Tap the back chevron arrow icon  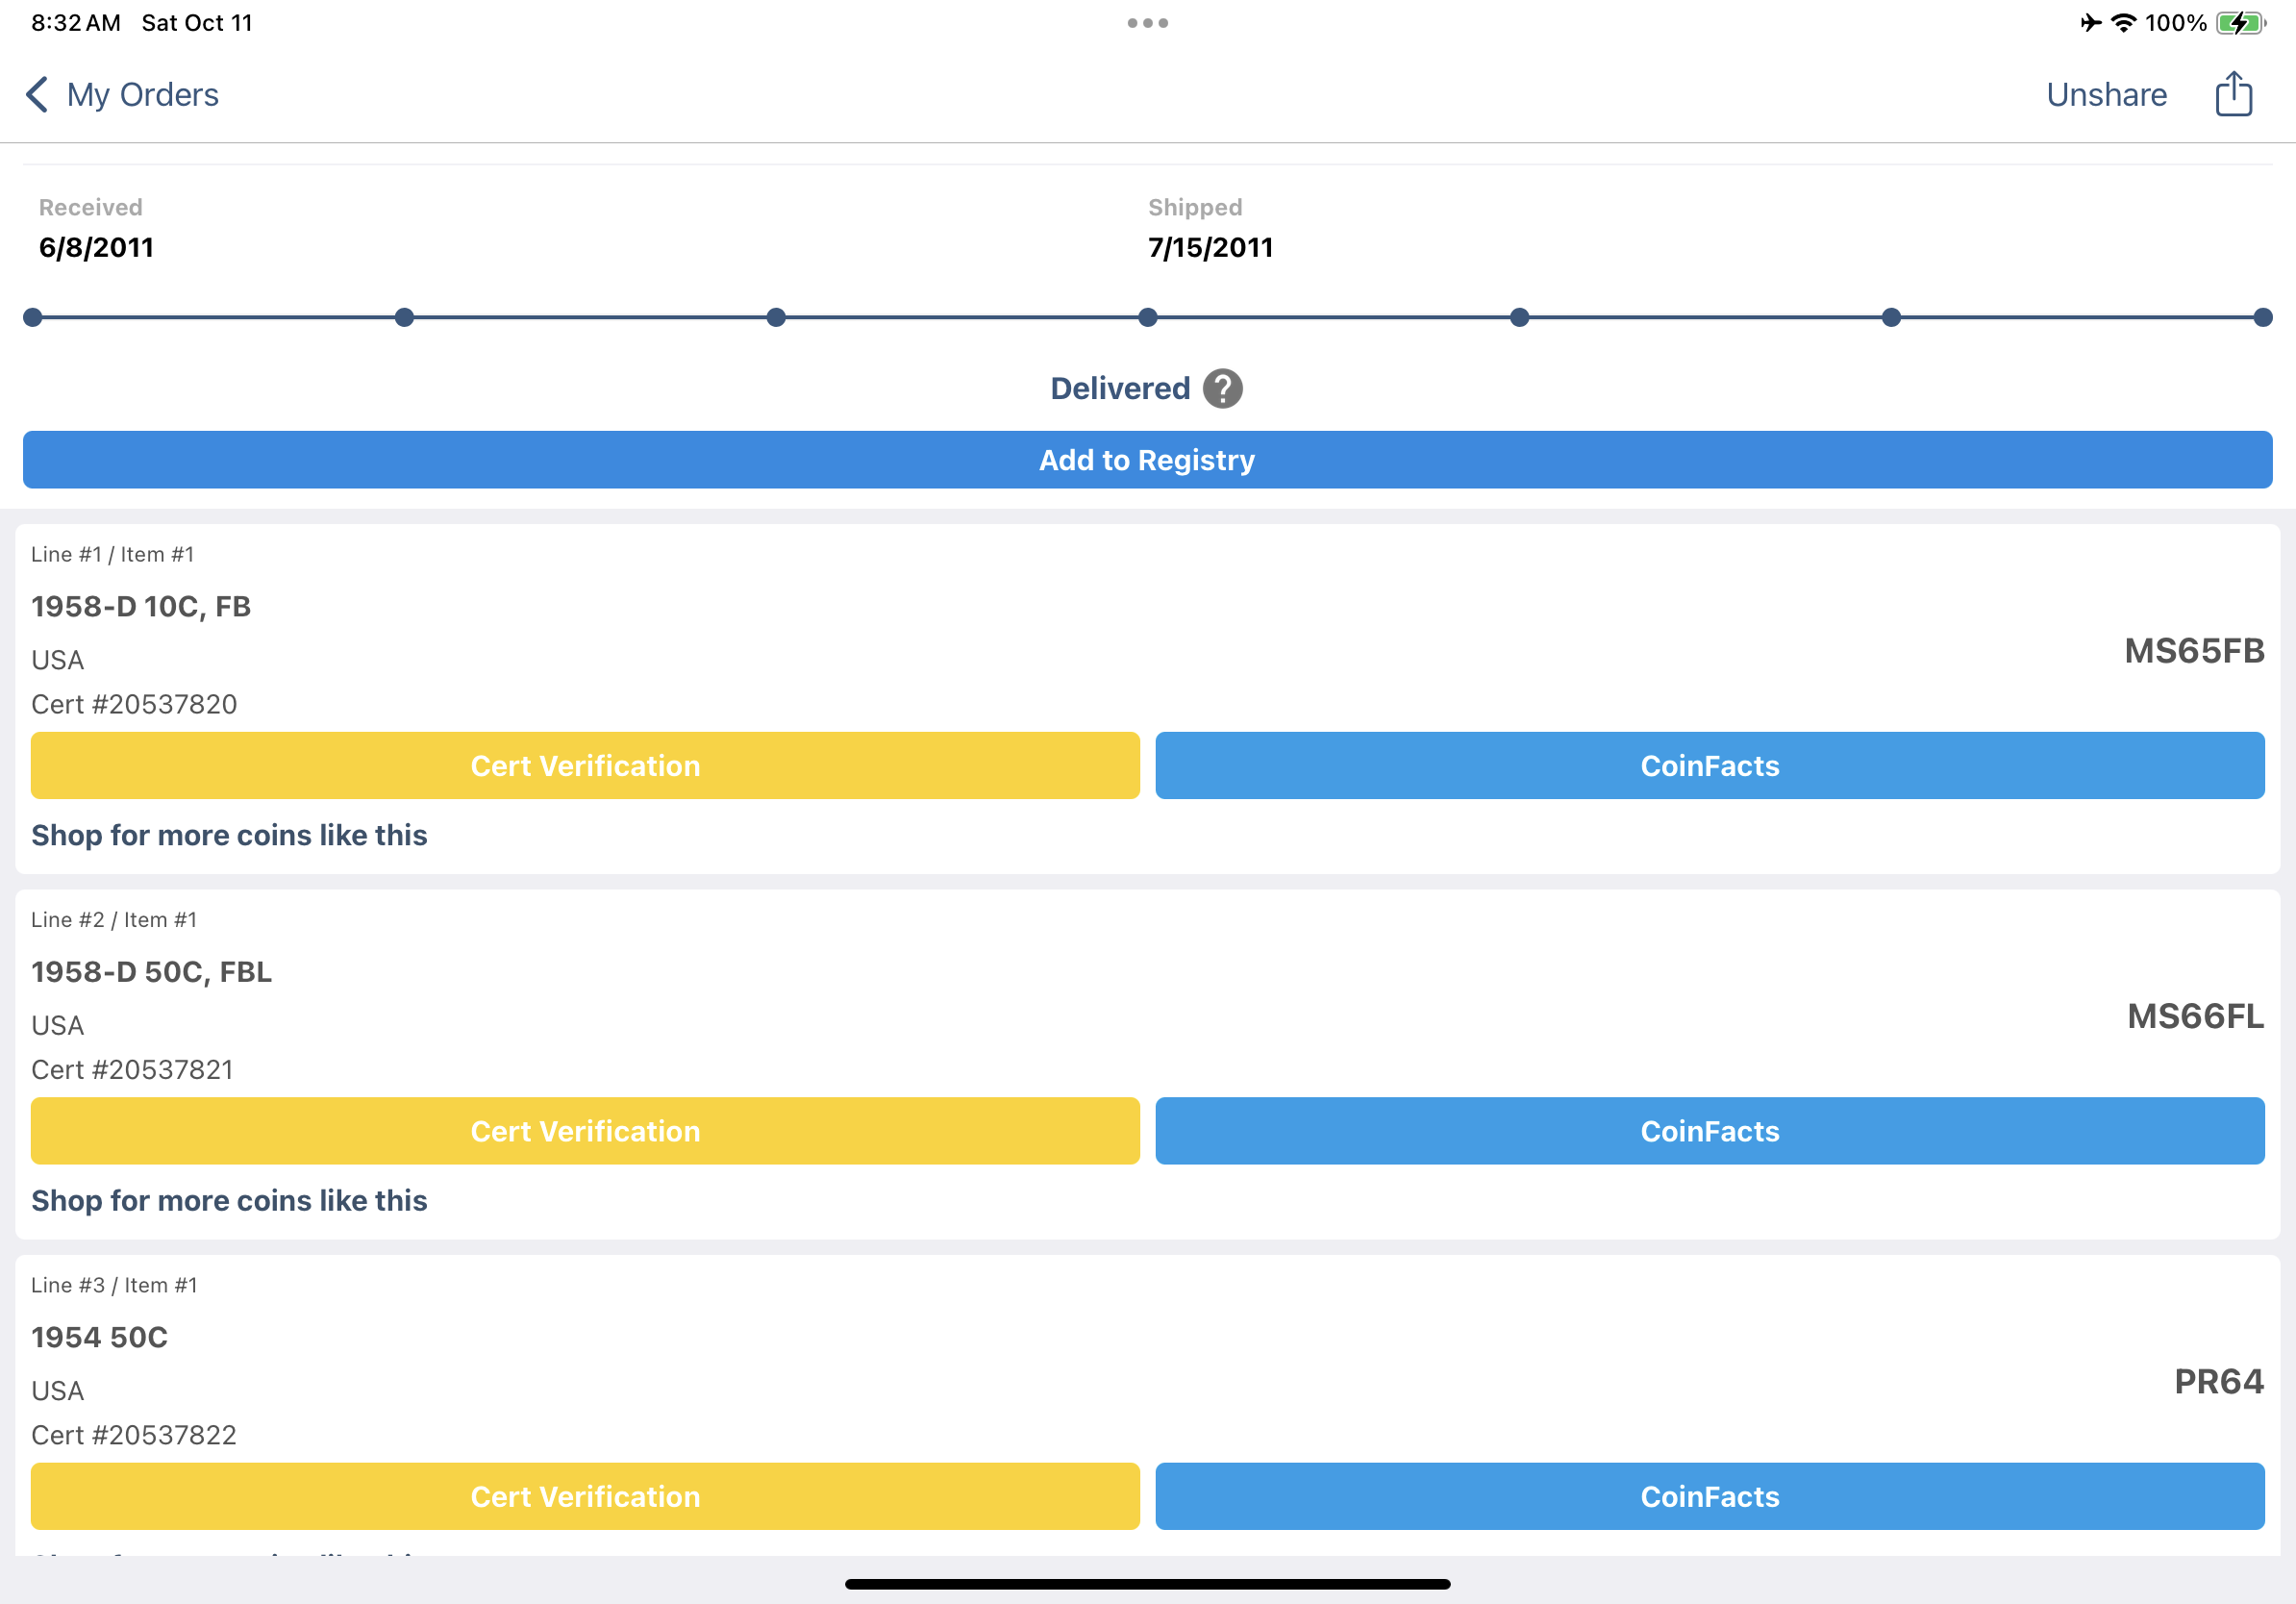coord(37,95)
